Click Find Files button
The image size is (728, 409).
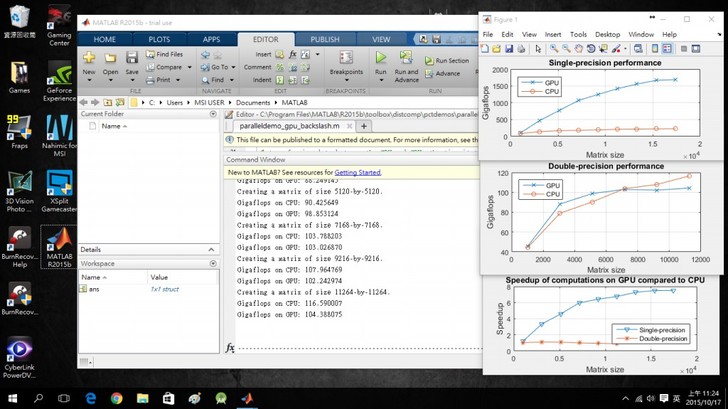tap(165, 54)
